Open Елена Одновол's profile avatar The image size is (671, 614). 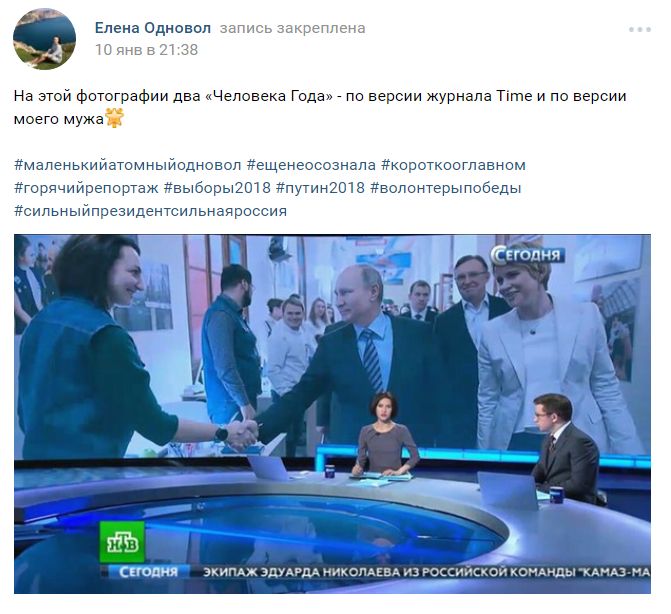[44, 39]
